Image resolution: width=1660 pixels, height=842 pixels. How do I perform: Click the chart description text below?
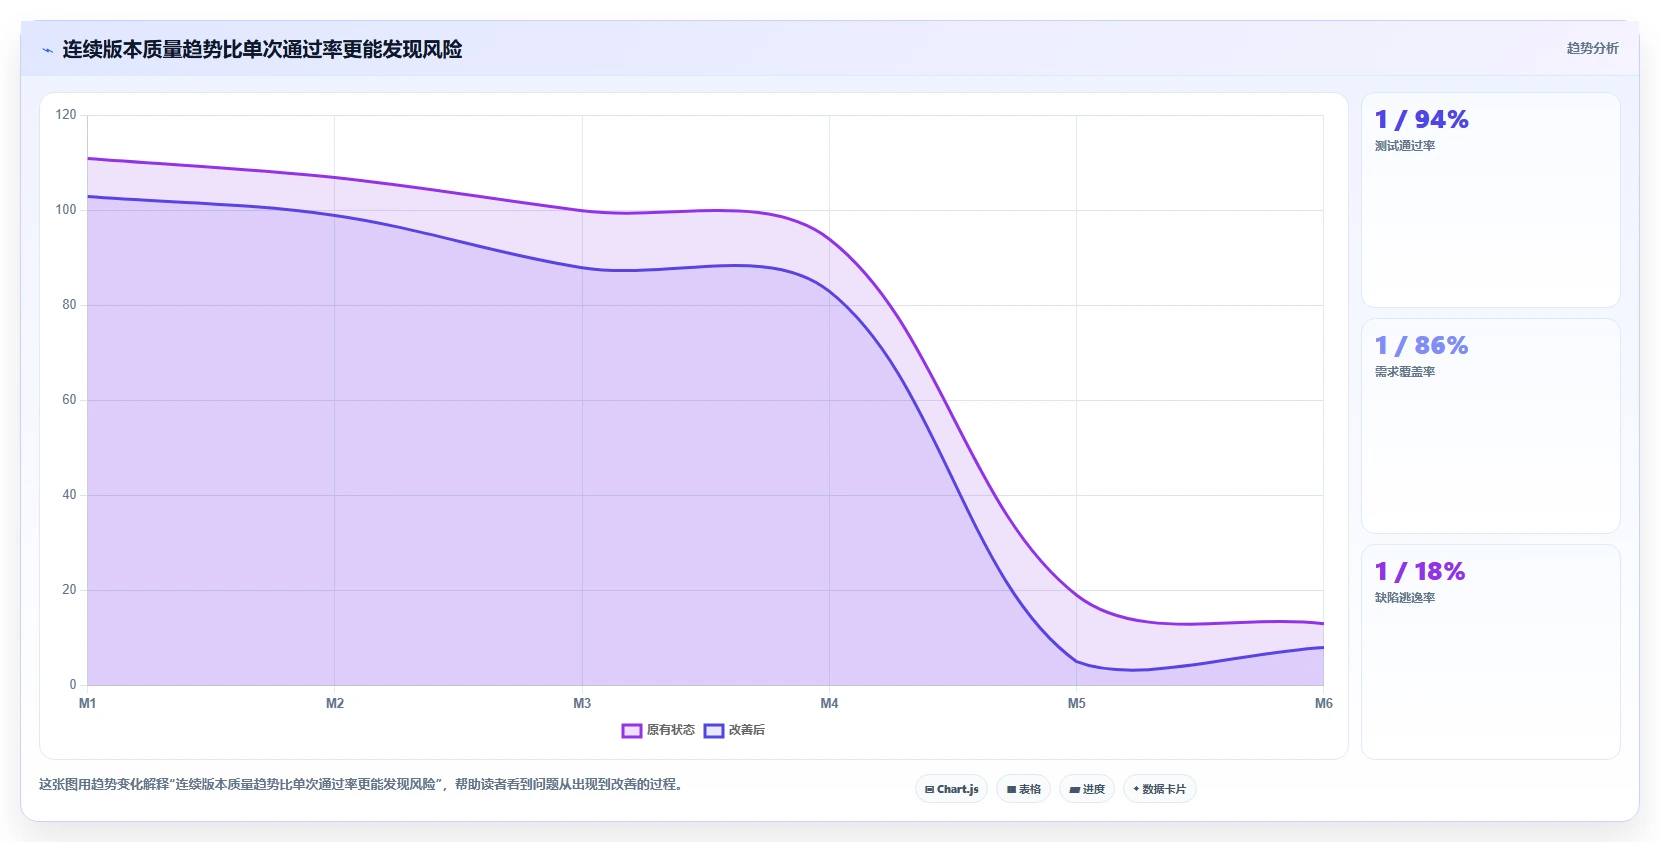[363, 785]
